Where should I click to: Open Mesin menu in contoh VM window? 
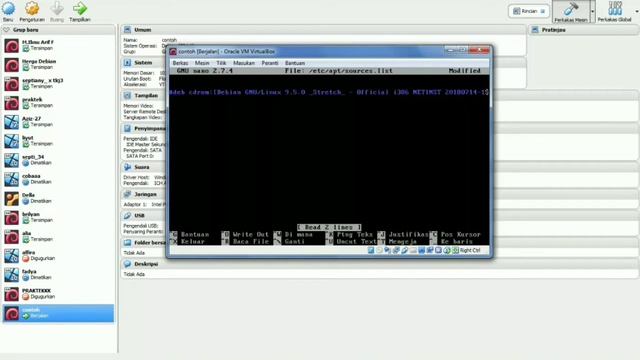pyautogui.click(x=202, y=63)
